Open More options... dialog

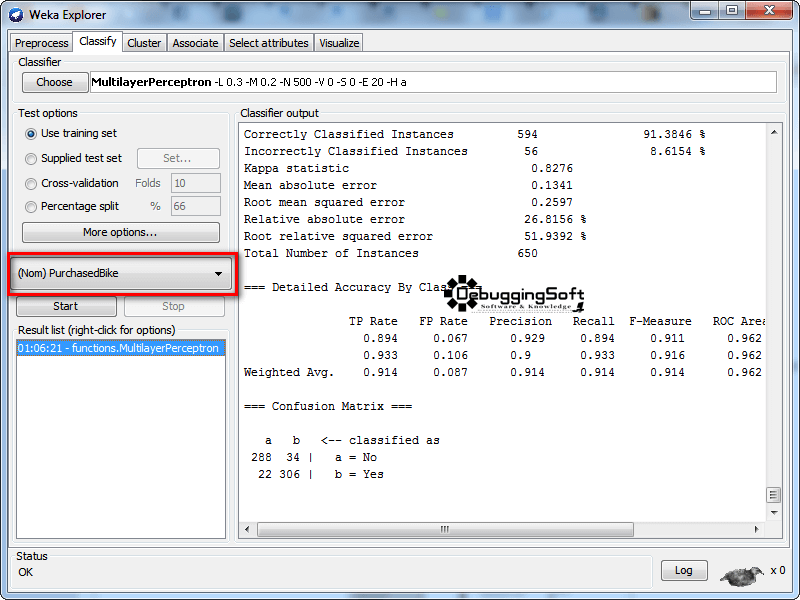(121, 233)
